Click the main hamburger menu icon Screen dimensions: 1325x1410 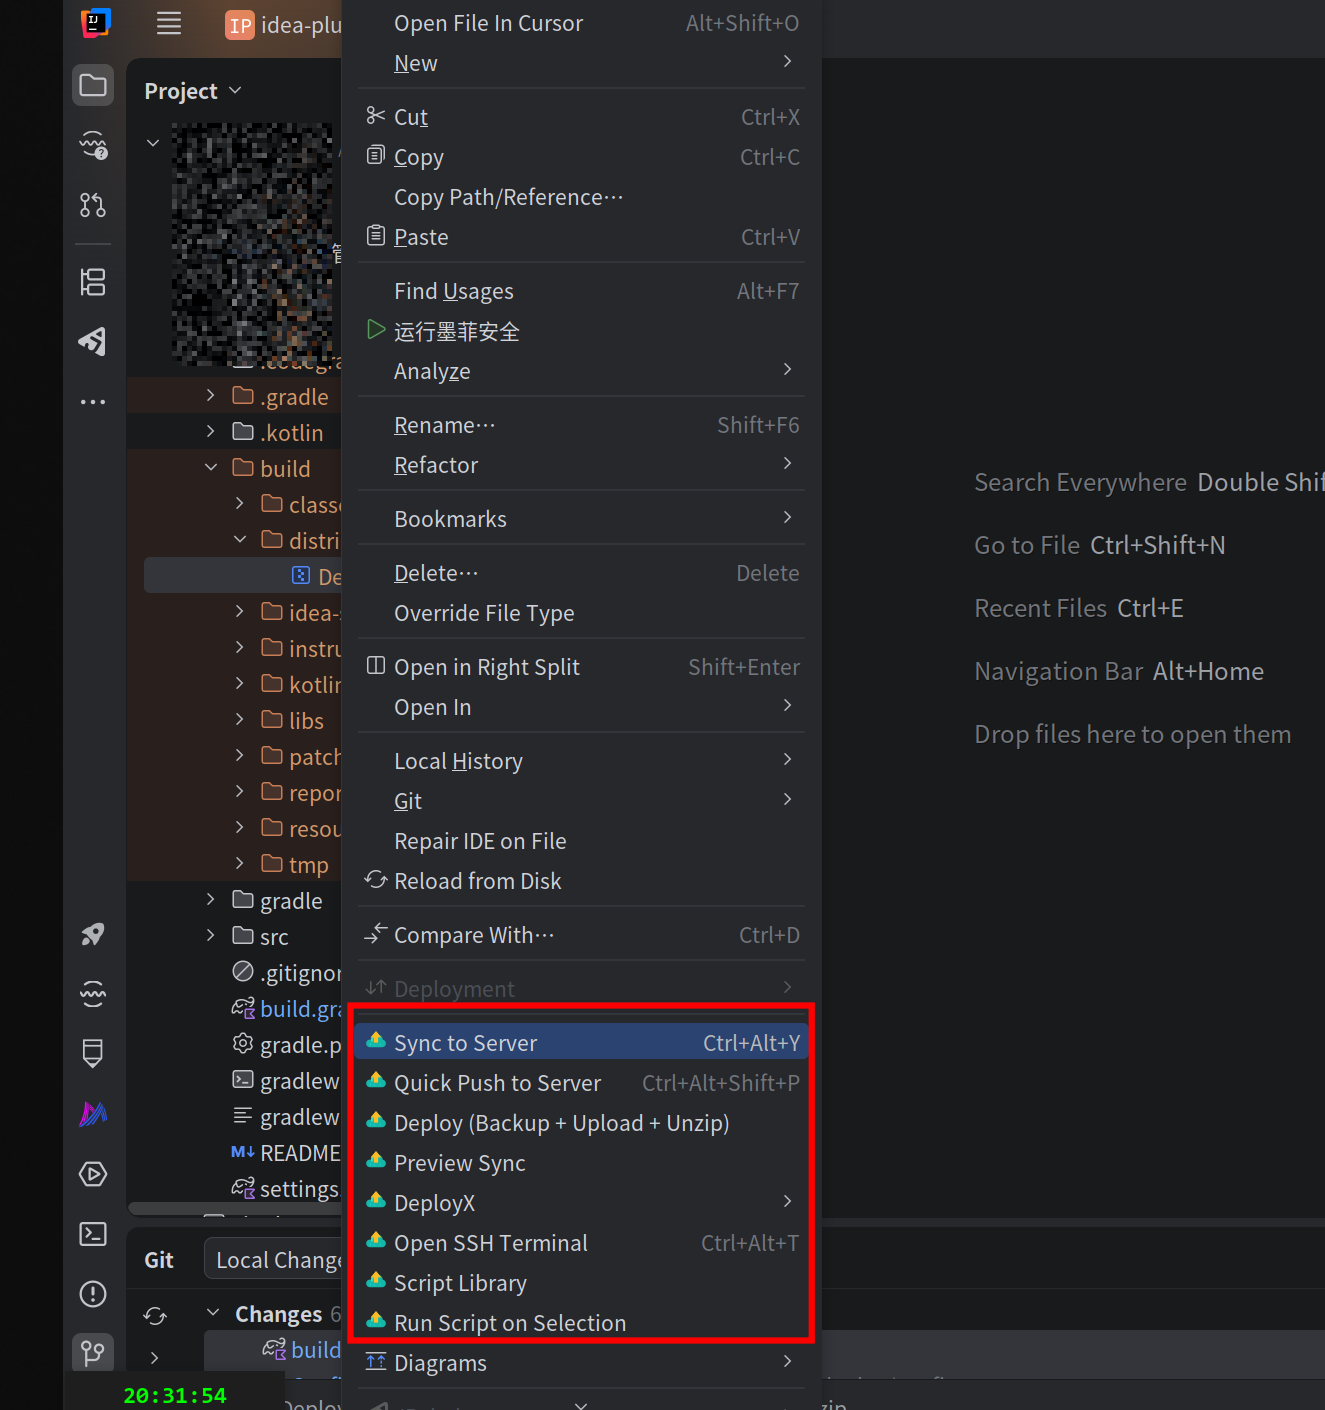[169, 24]
